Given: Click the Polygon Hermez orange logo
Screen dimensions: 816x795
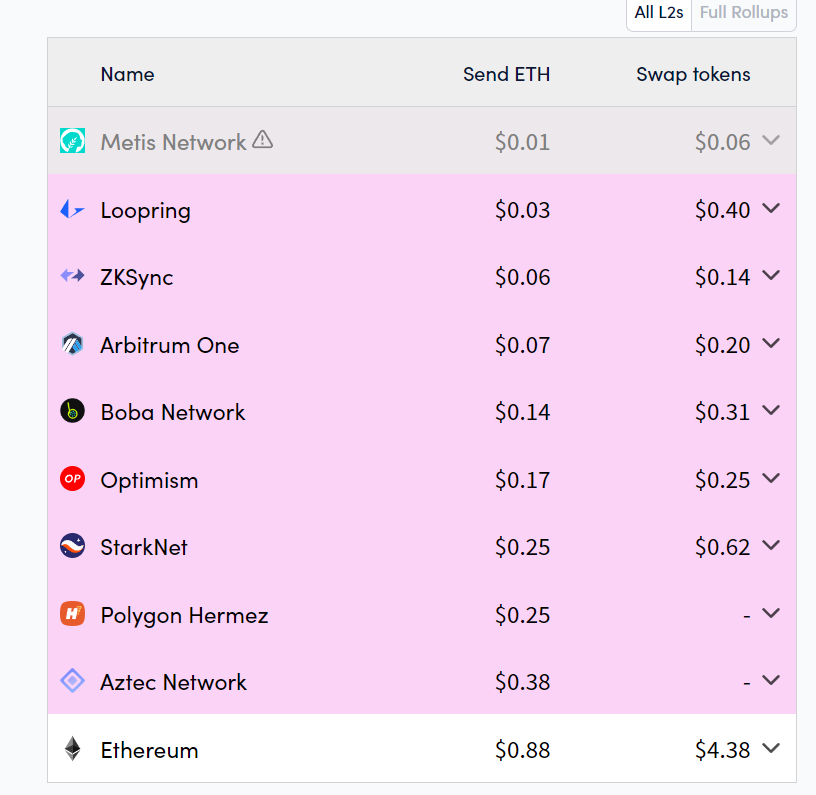Looking at the screenshot, I should pos(72,613).
